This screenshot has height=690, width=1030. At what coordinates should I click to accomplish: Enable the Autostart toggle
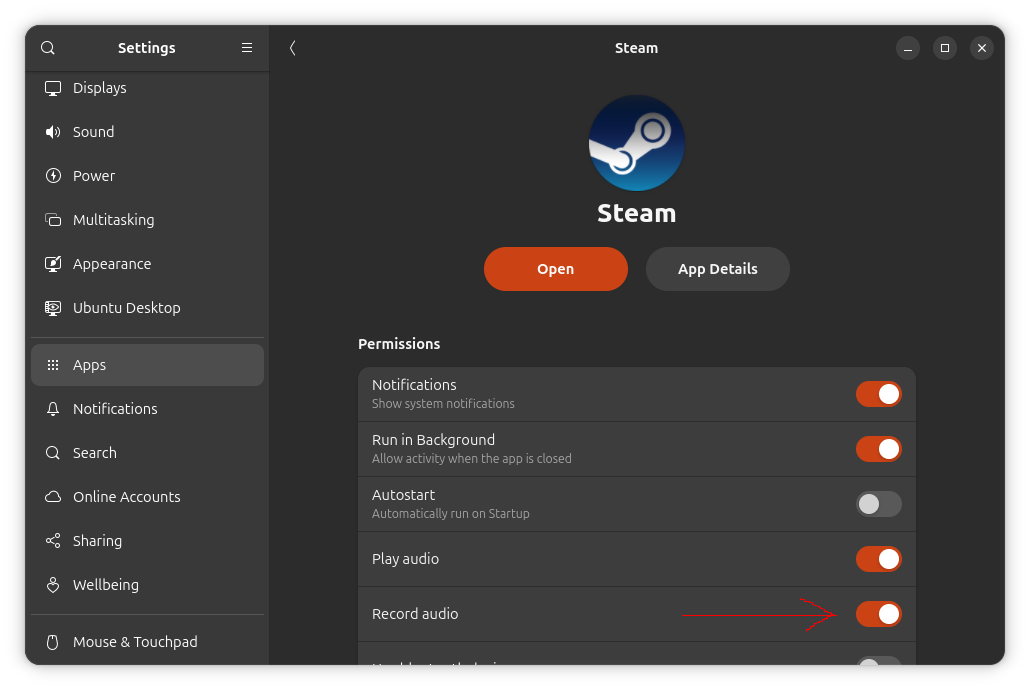point(878,504)
